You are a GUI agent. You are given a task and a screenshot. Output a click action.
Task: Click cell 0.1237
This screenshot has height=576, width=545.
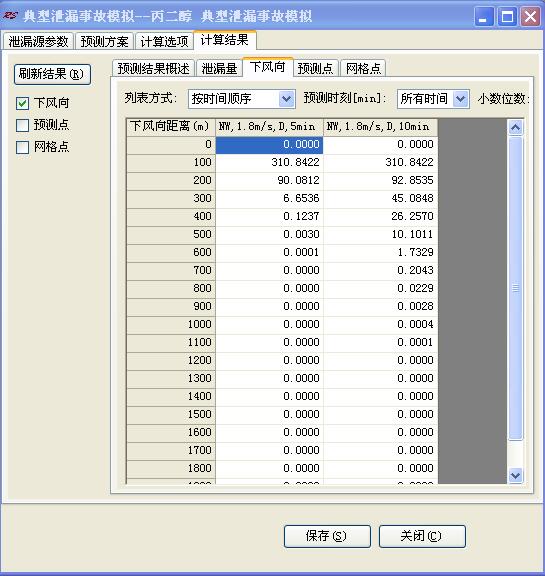[269, 217]
